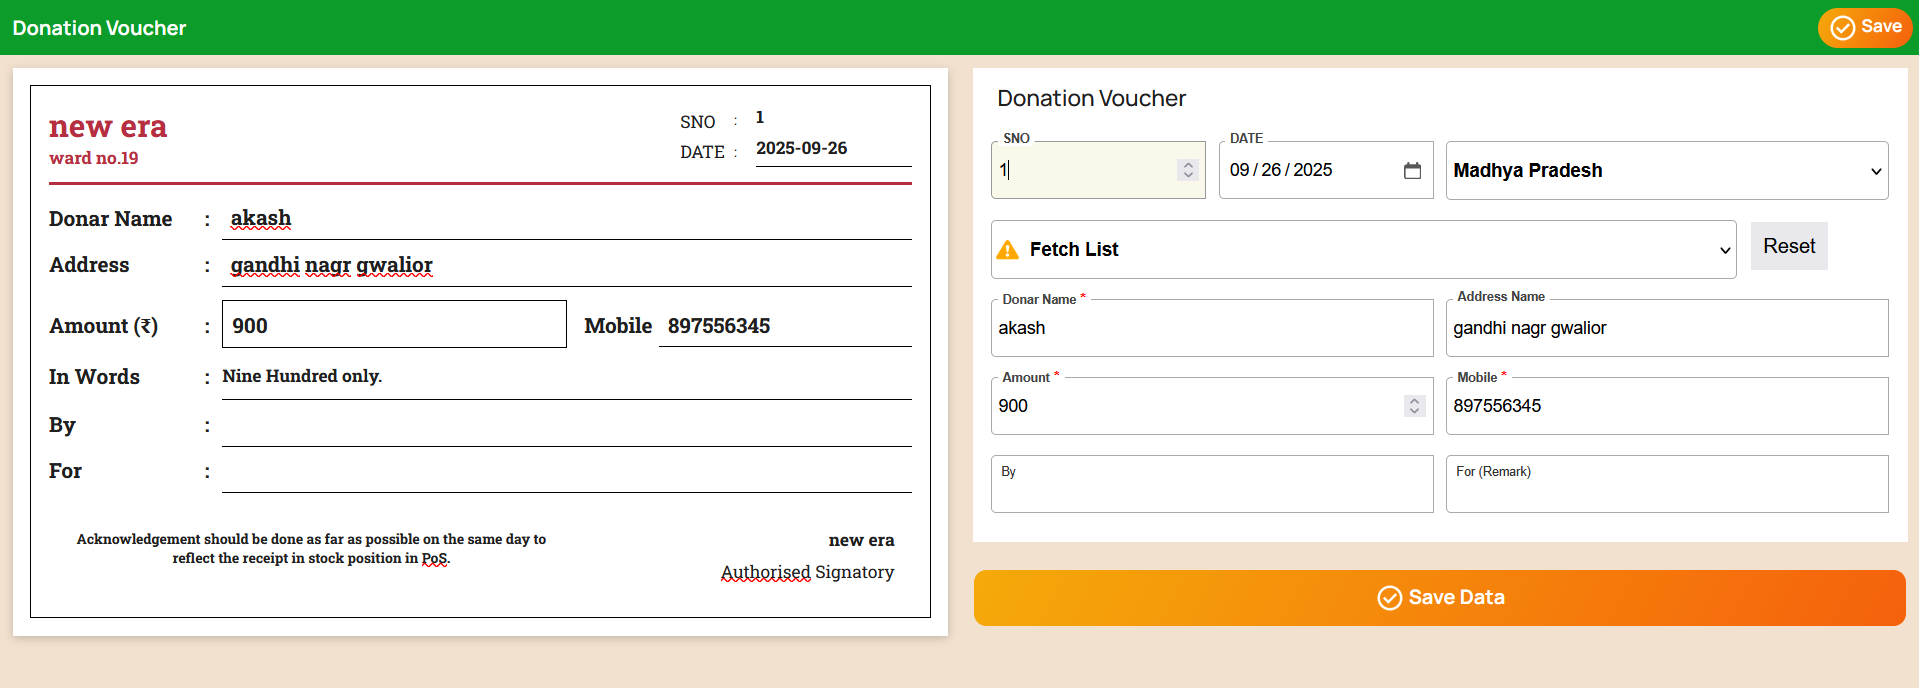Expand the Madhya Pradesh state dropdown
Viewport: 1919px width, 688px height.
pyautogui.click(x=1666, y=171)
